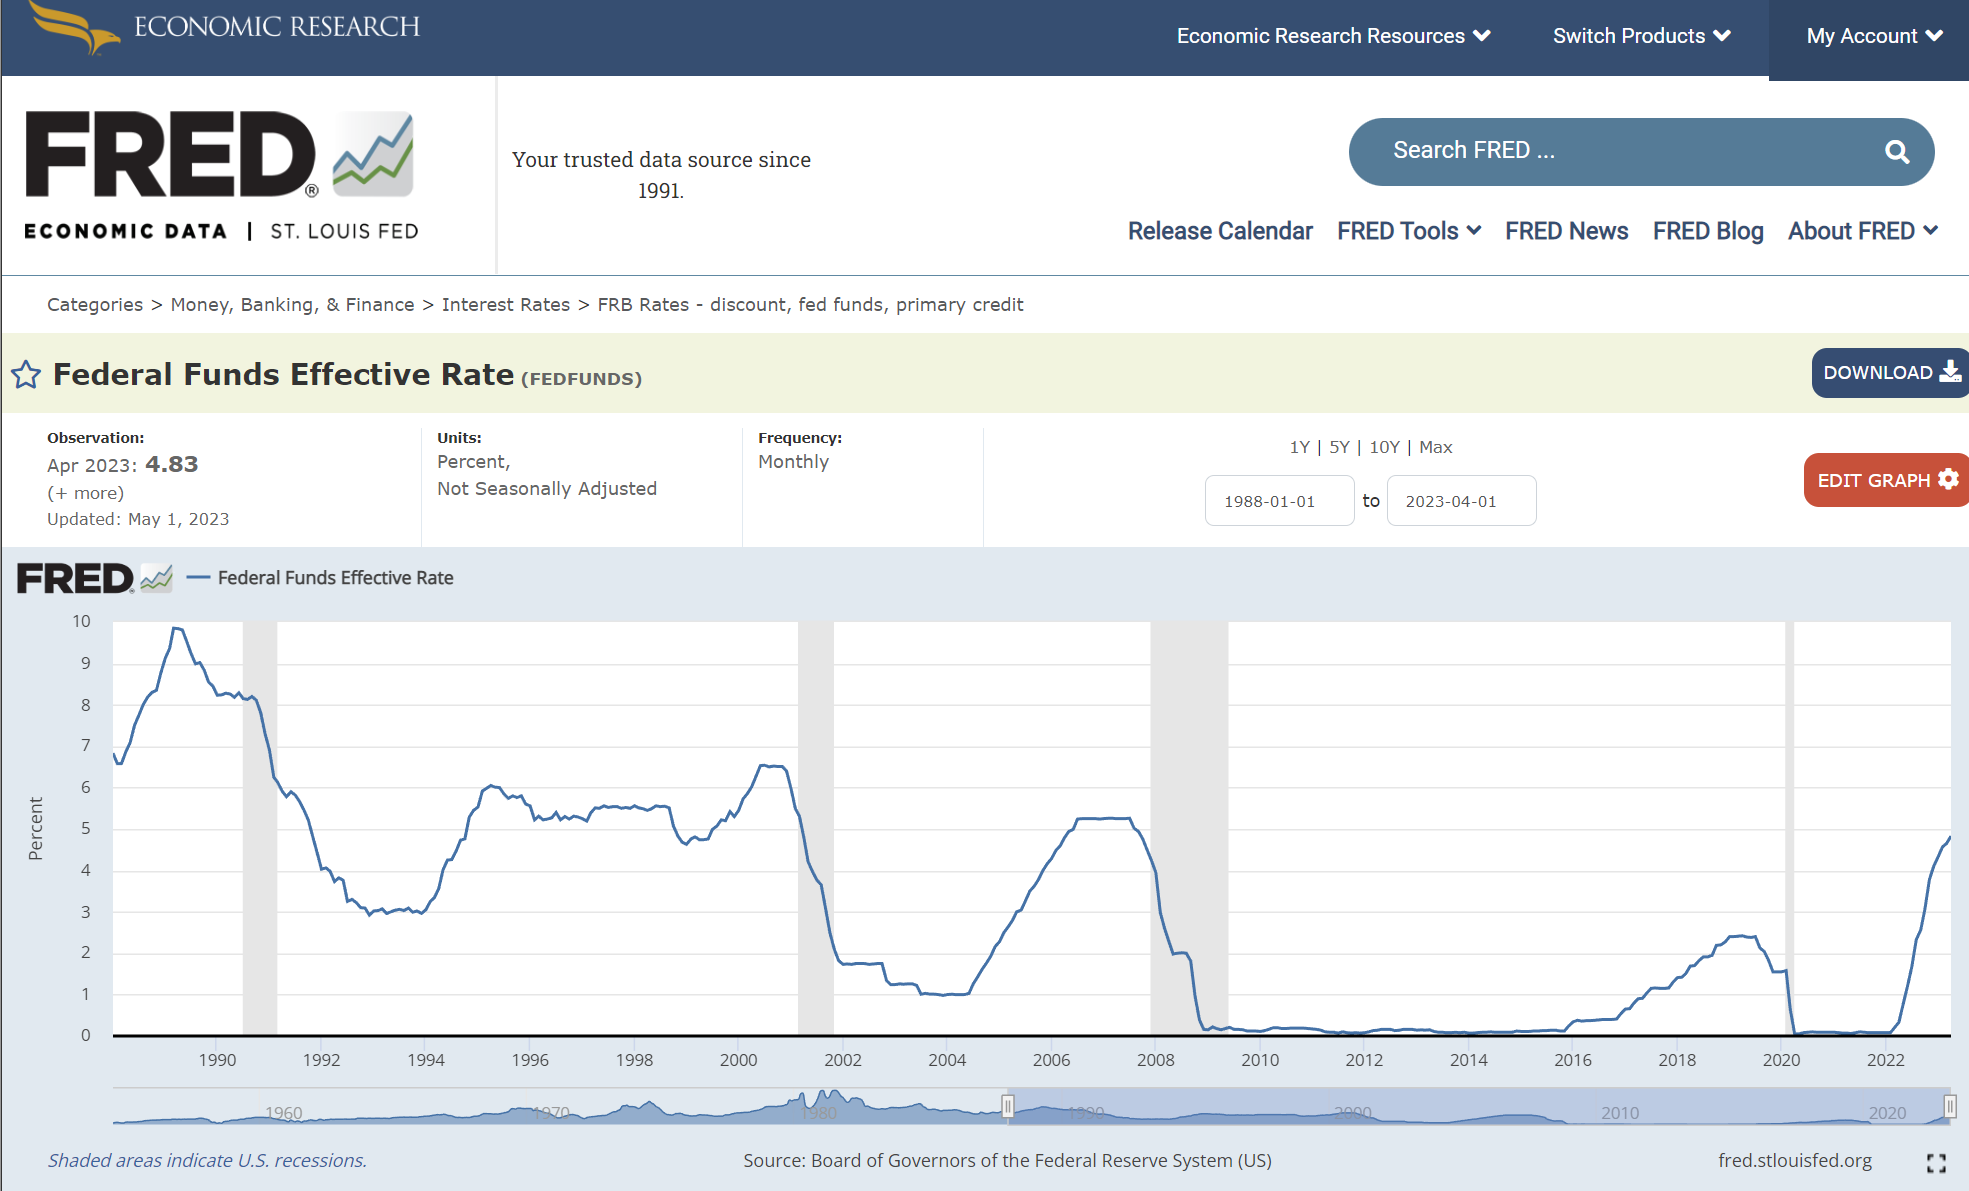The height and width of the screenshot is (1191, 1969).
Task: Go to FRED Blog
Action: (x=1707, y=231)
